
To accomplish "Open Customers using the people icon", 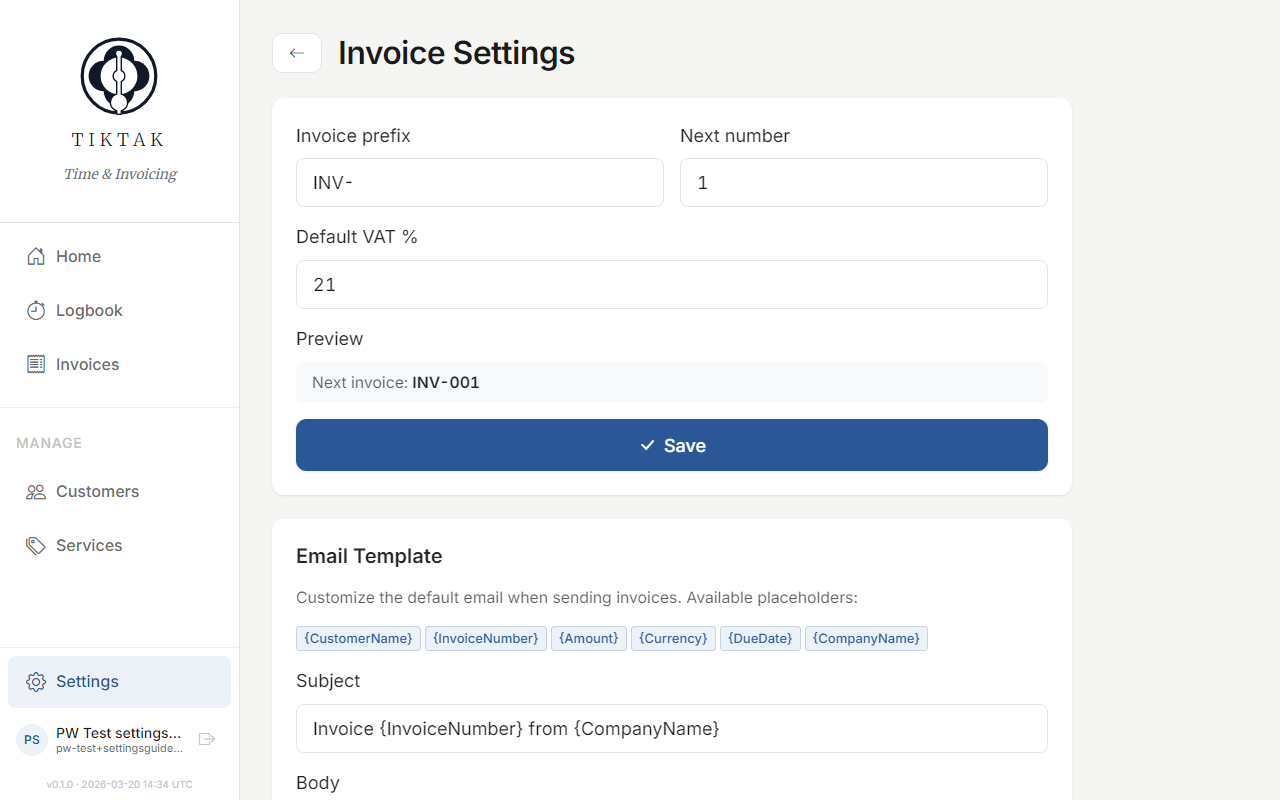I will pos(35,491).
